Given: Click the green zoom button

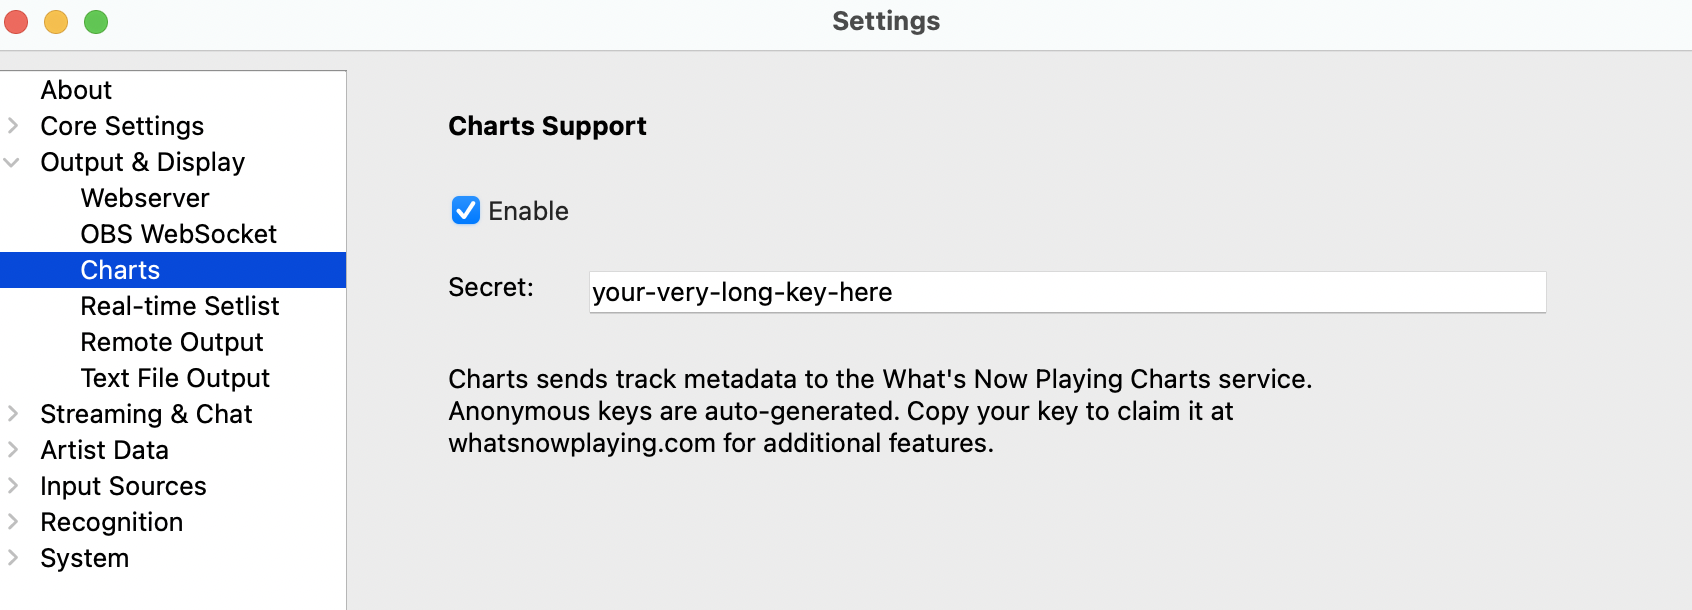Looking at the screenshot, I should [x=95, y=20].
